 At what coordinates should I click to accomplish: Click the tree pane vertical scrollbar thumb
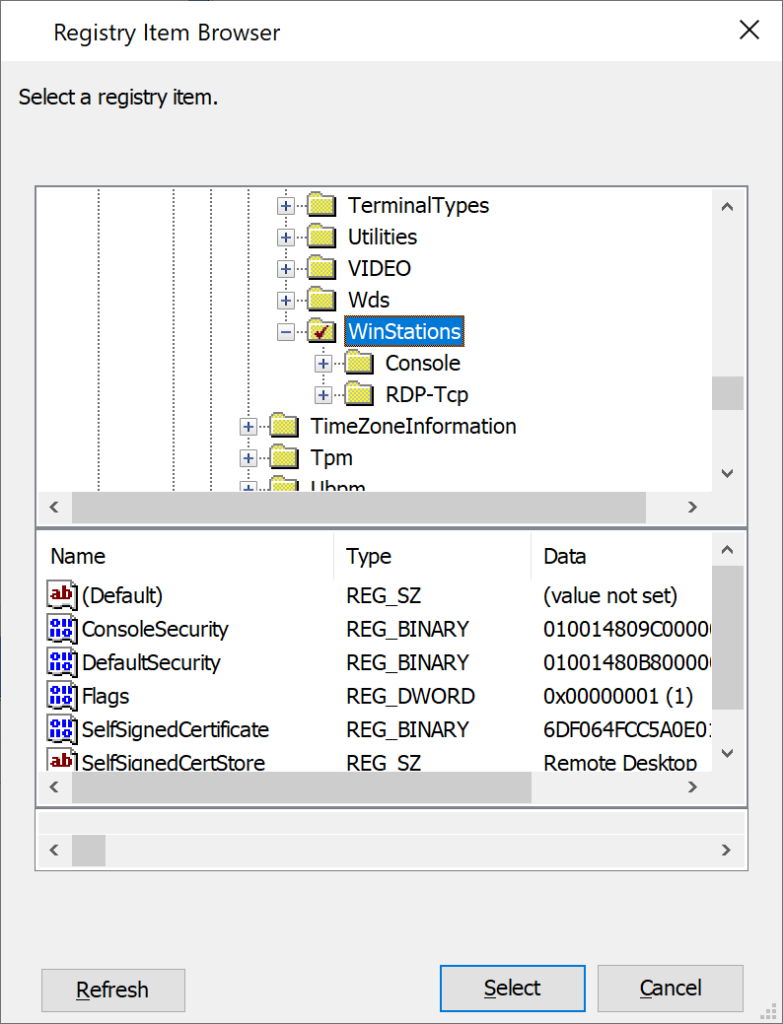click(x=727, y=393)
